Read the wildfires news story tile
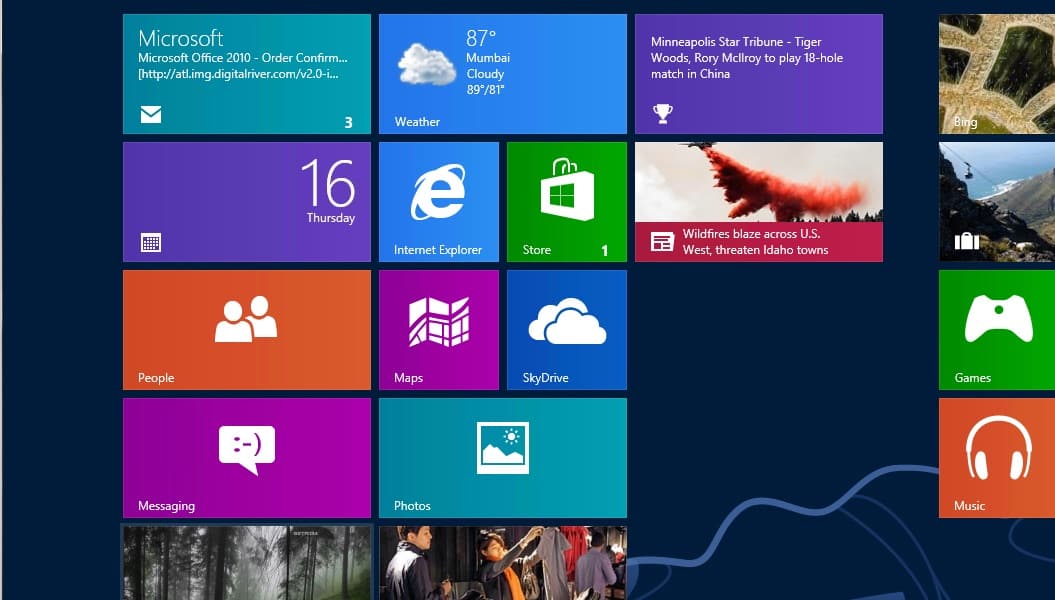Screen dimensions: 1055x600 click(x=758, y=201)
